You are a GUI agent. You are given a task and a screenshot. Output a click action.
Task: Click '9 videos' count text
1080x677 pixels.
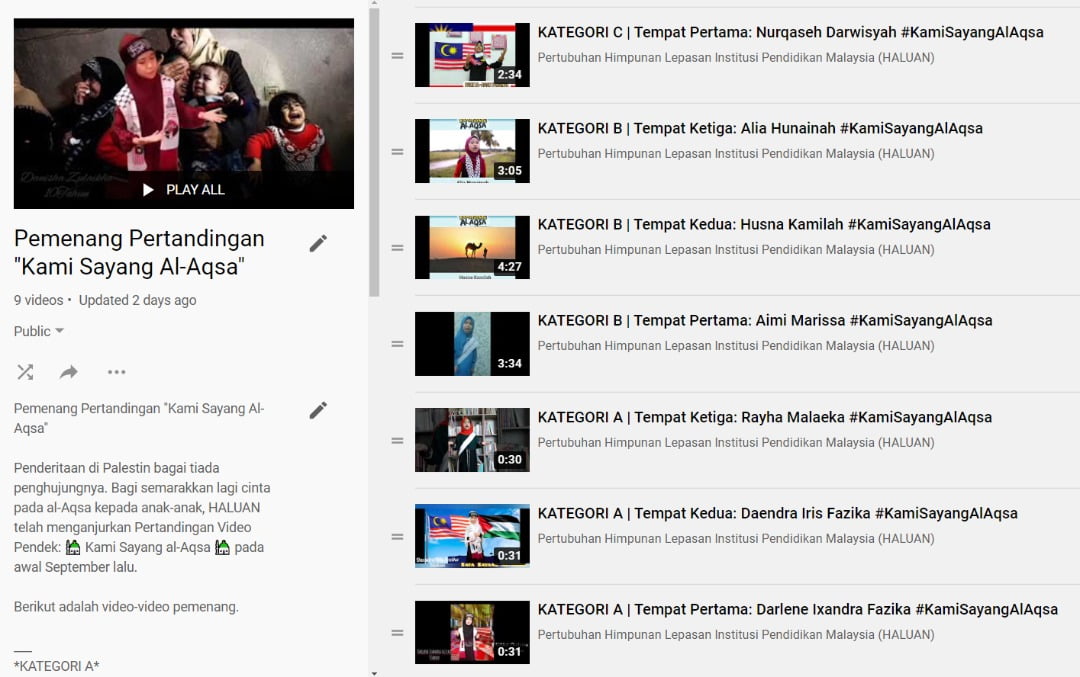39,300
